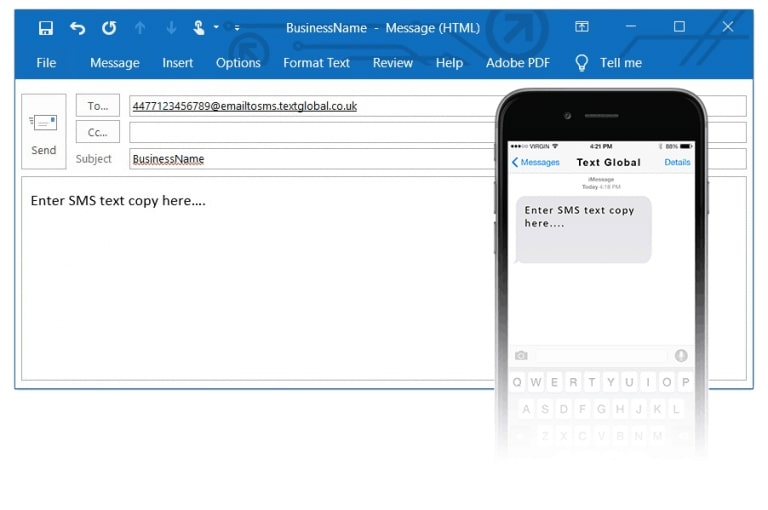The width and height of the screenshot is (768, 510).
Task: Open the File menu
Action: [x=46, y=63]
